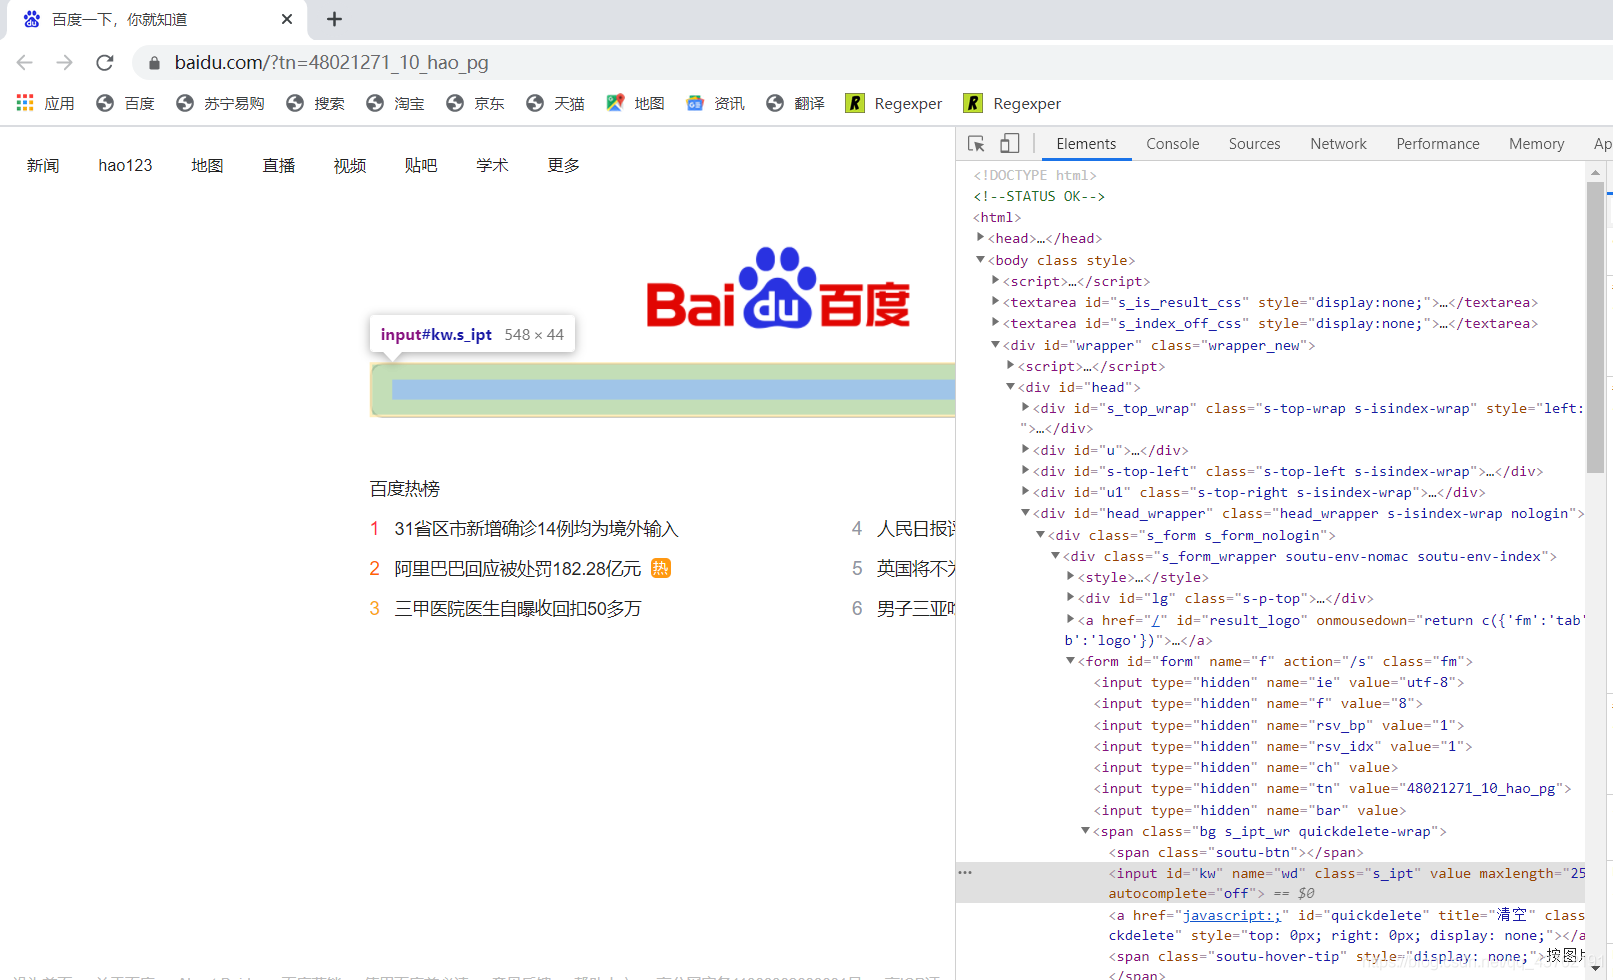The height and width of the screenshot is (980, 1613).
Task: Collapse the body node in DOM tree
Action: point(981,260)
